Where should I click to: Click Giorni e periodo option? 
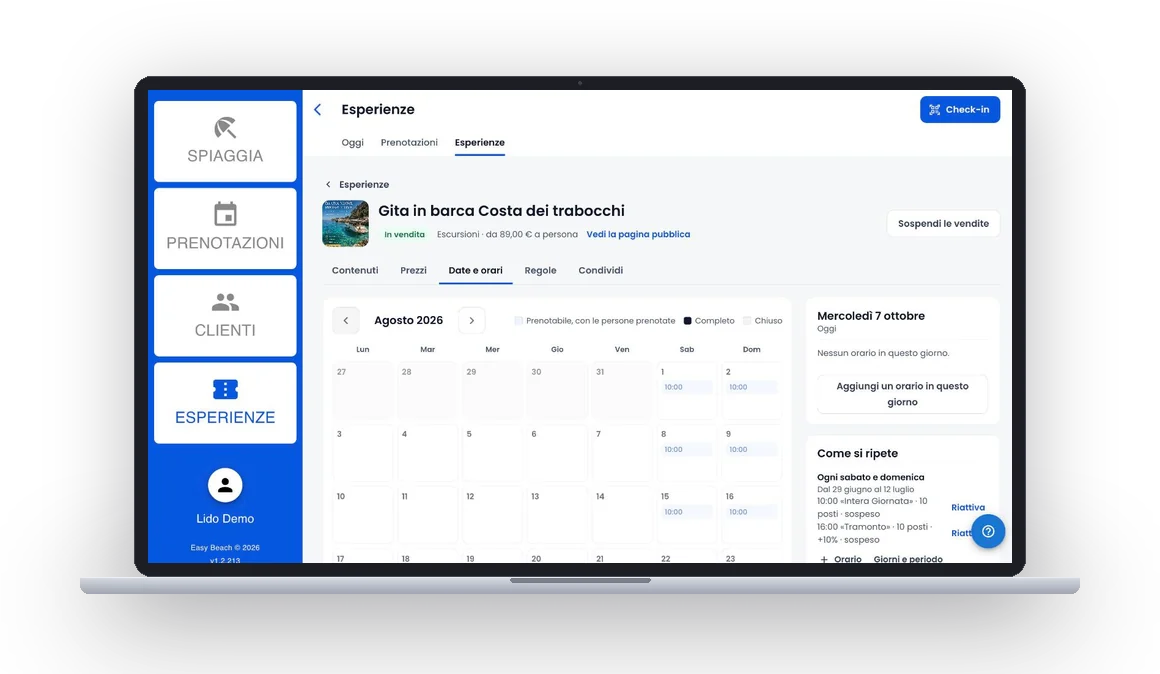click(x=908, y=559)
